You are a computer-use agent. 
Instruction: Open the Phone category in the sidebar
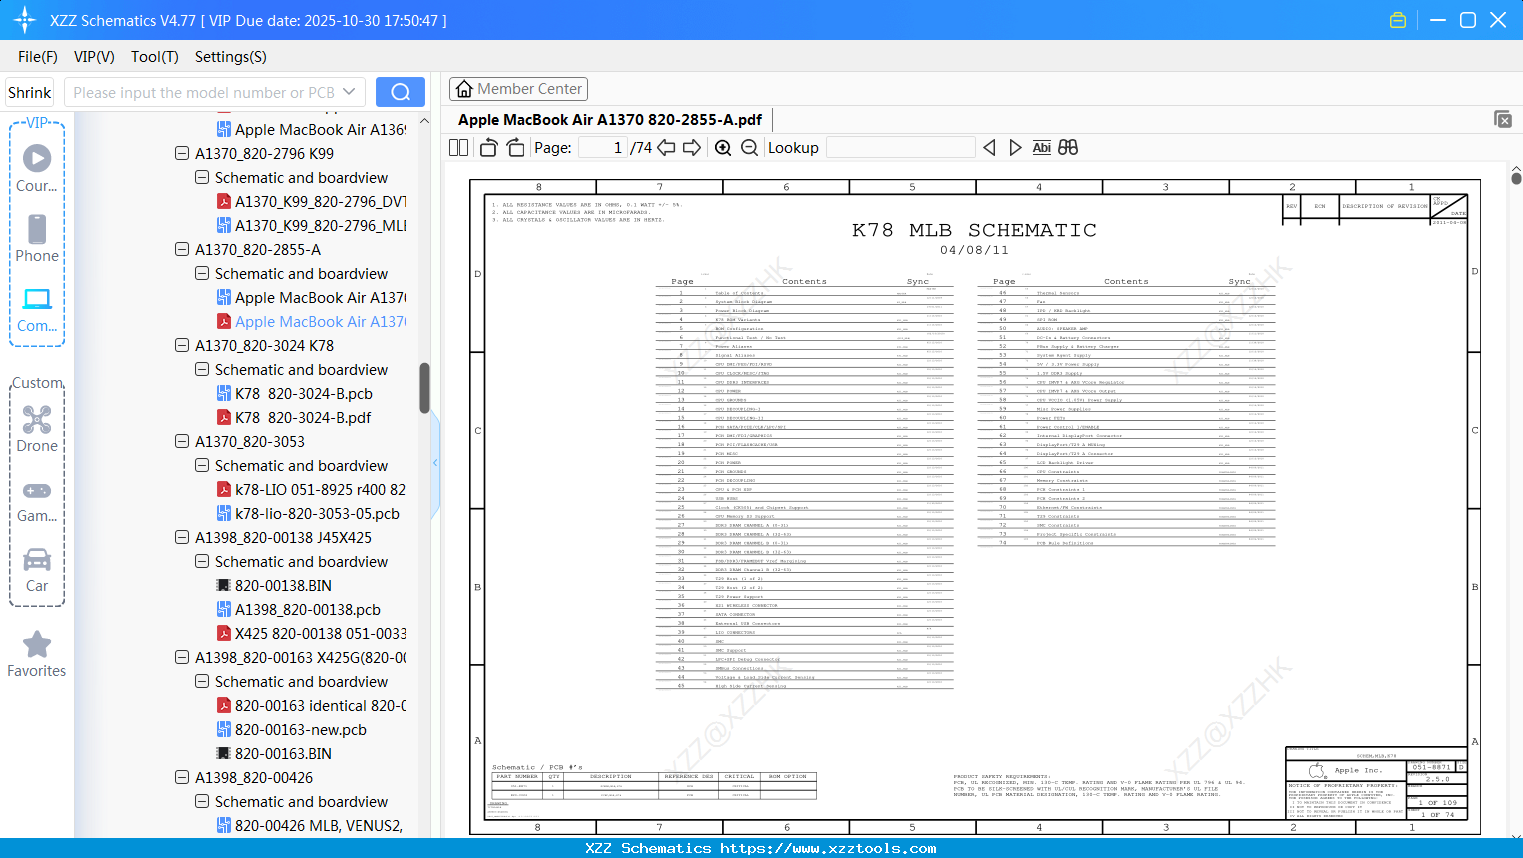click(x=37, y=239)
